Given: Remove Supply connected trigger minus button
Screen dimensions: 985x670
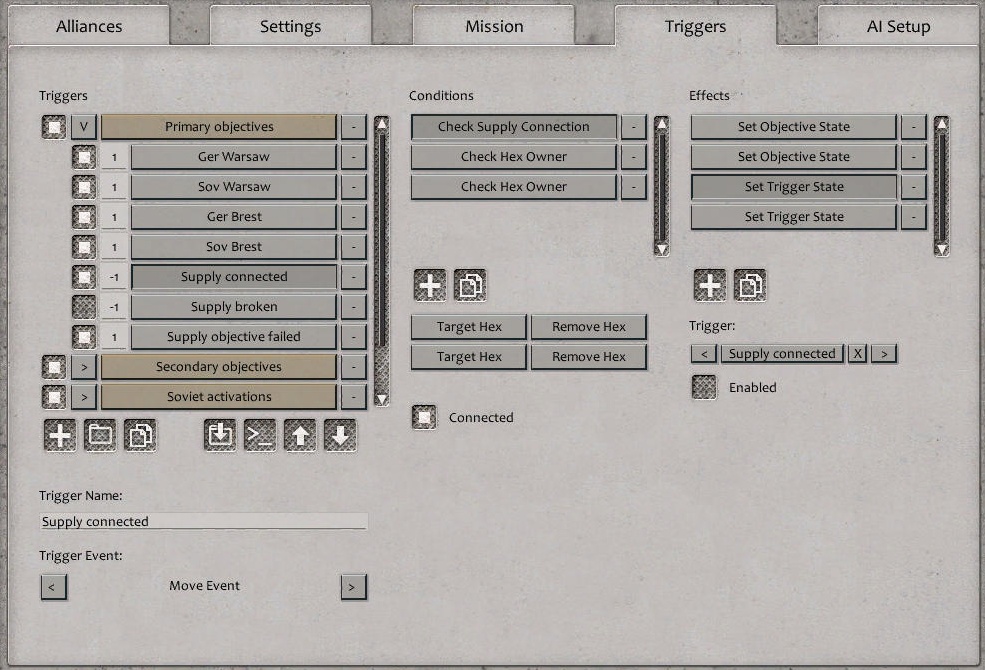Looking at the screenshot, I should tap(354, 277).
